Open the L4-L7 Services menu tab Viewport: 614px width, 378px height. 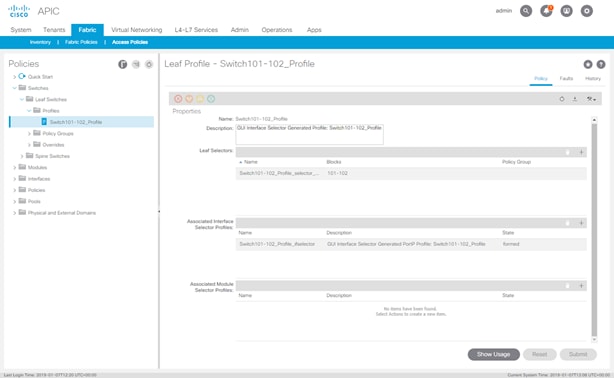pos(196,30)
